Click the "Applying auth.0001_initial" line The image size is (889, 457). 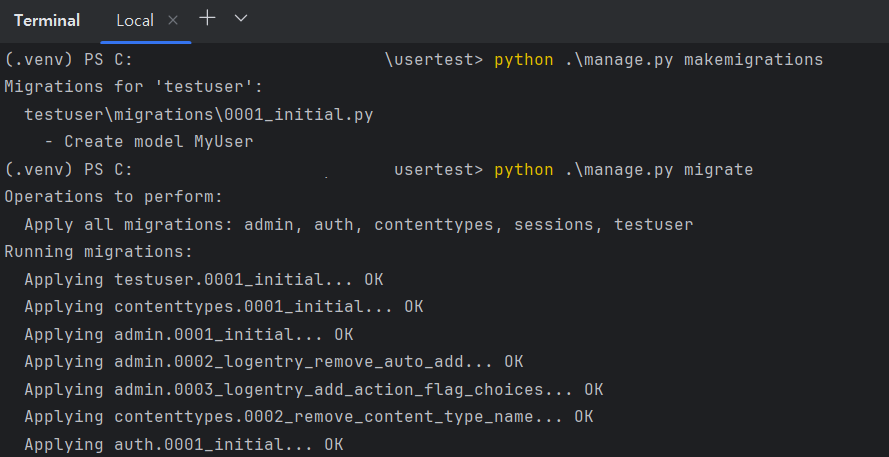click(x=183, y=443)
